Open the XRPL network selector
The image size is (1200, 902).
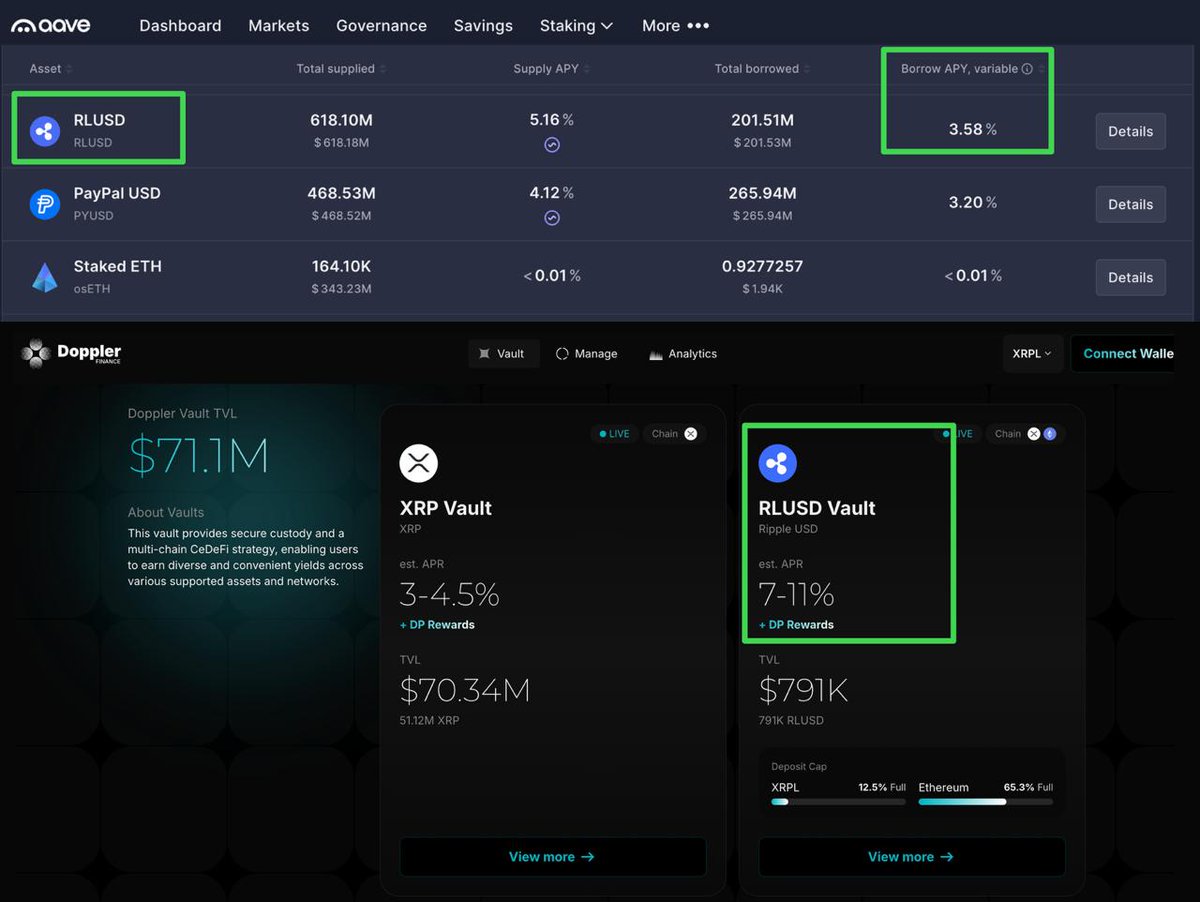(1032, 354)
